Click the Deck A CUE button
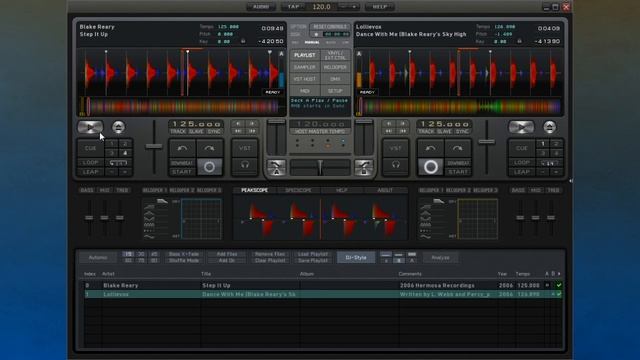The image size is (640, 360). (91, 148)
